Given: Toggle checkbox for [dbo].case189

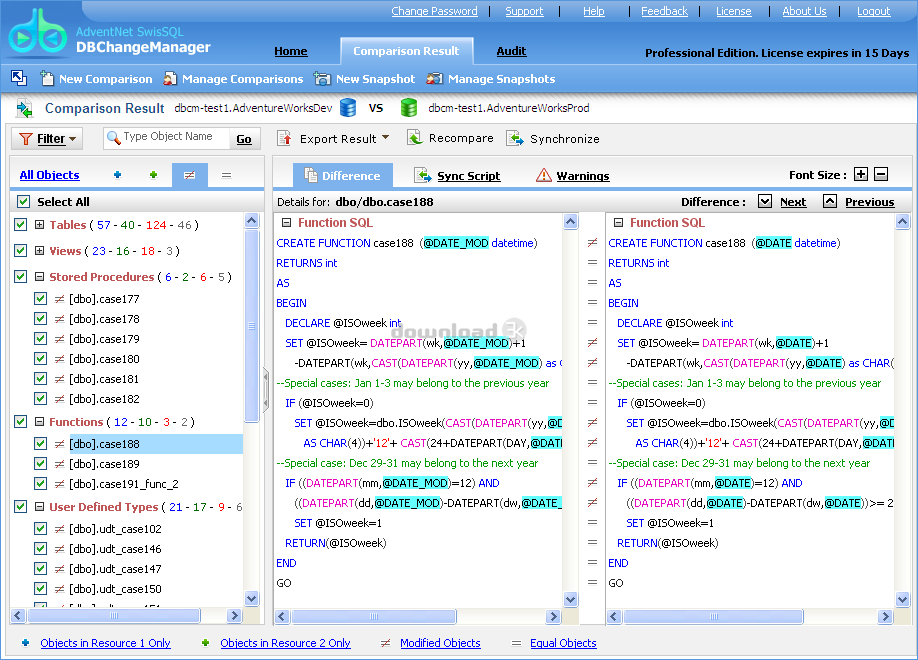Looking at the screenshot, I should (x=40, y=464).
